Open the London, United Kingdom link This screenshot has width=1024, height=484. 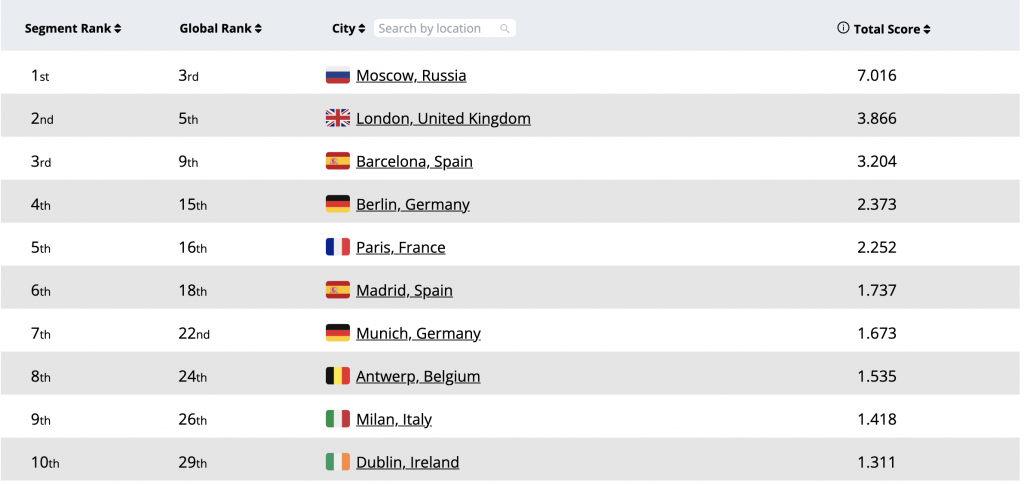tap(443, 119)
